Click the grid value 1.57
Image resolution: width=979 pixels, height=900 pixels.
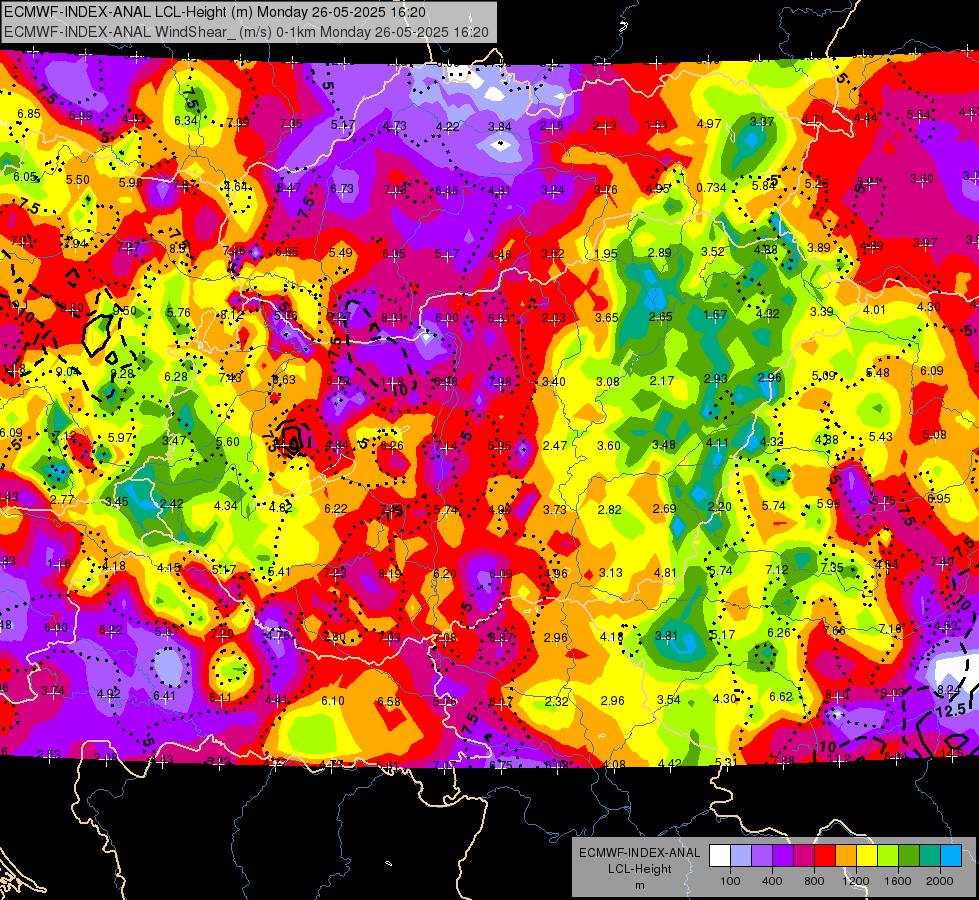715,315
